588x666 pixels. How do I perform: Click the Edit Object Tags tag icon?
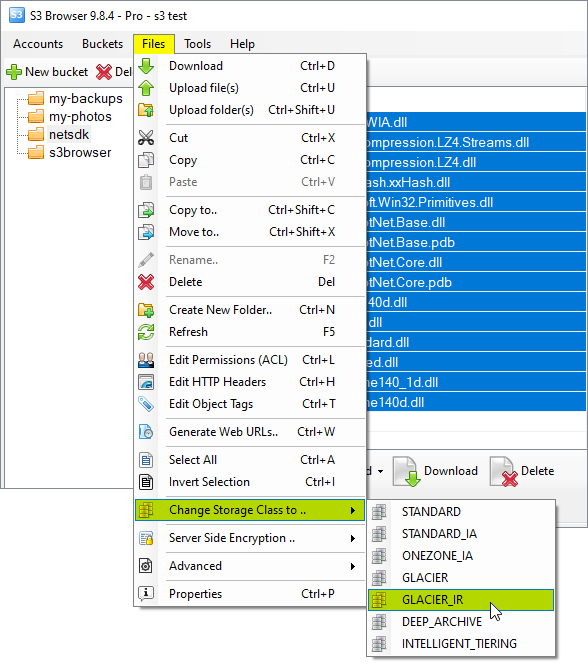tap(146, 404)
